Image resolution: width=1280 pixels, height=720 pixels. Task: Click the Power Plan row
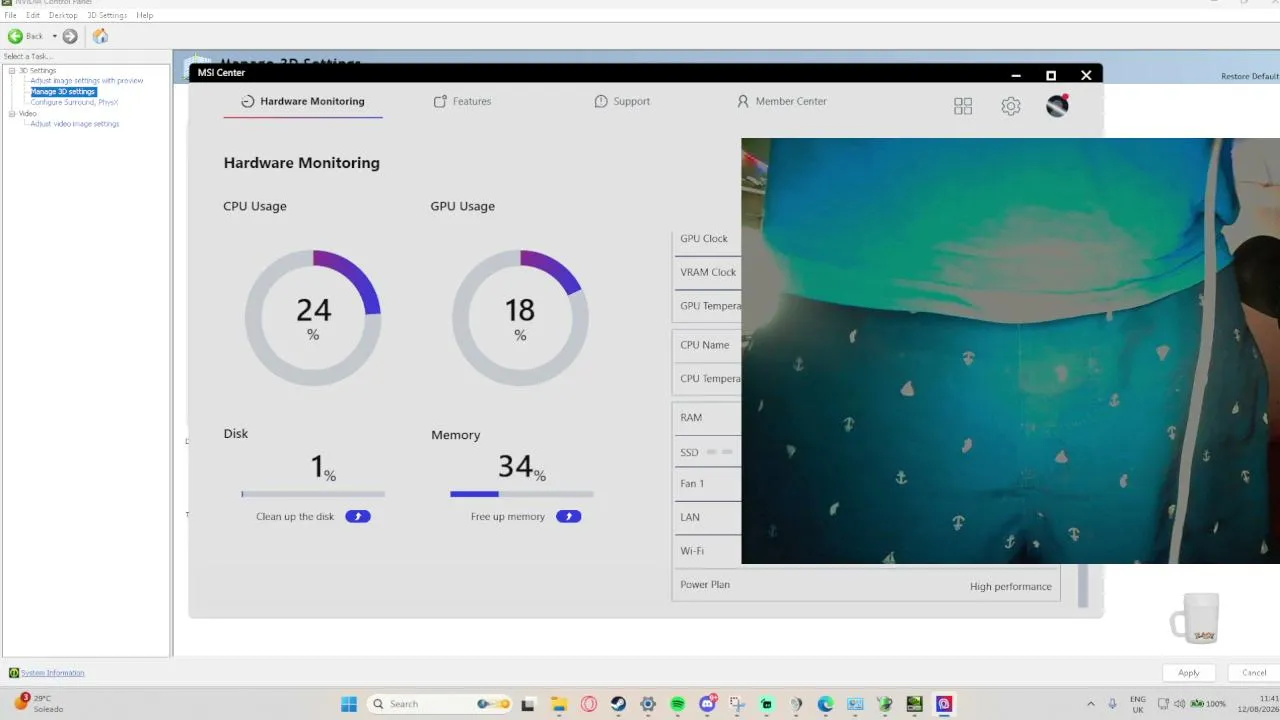[866, 585]
